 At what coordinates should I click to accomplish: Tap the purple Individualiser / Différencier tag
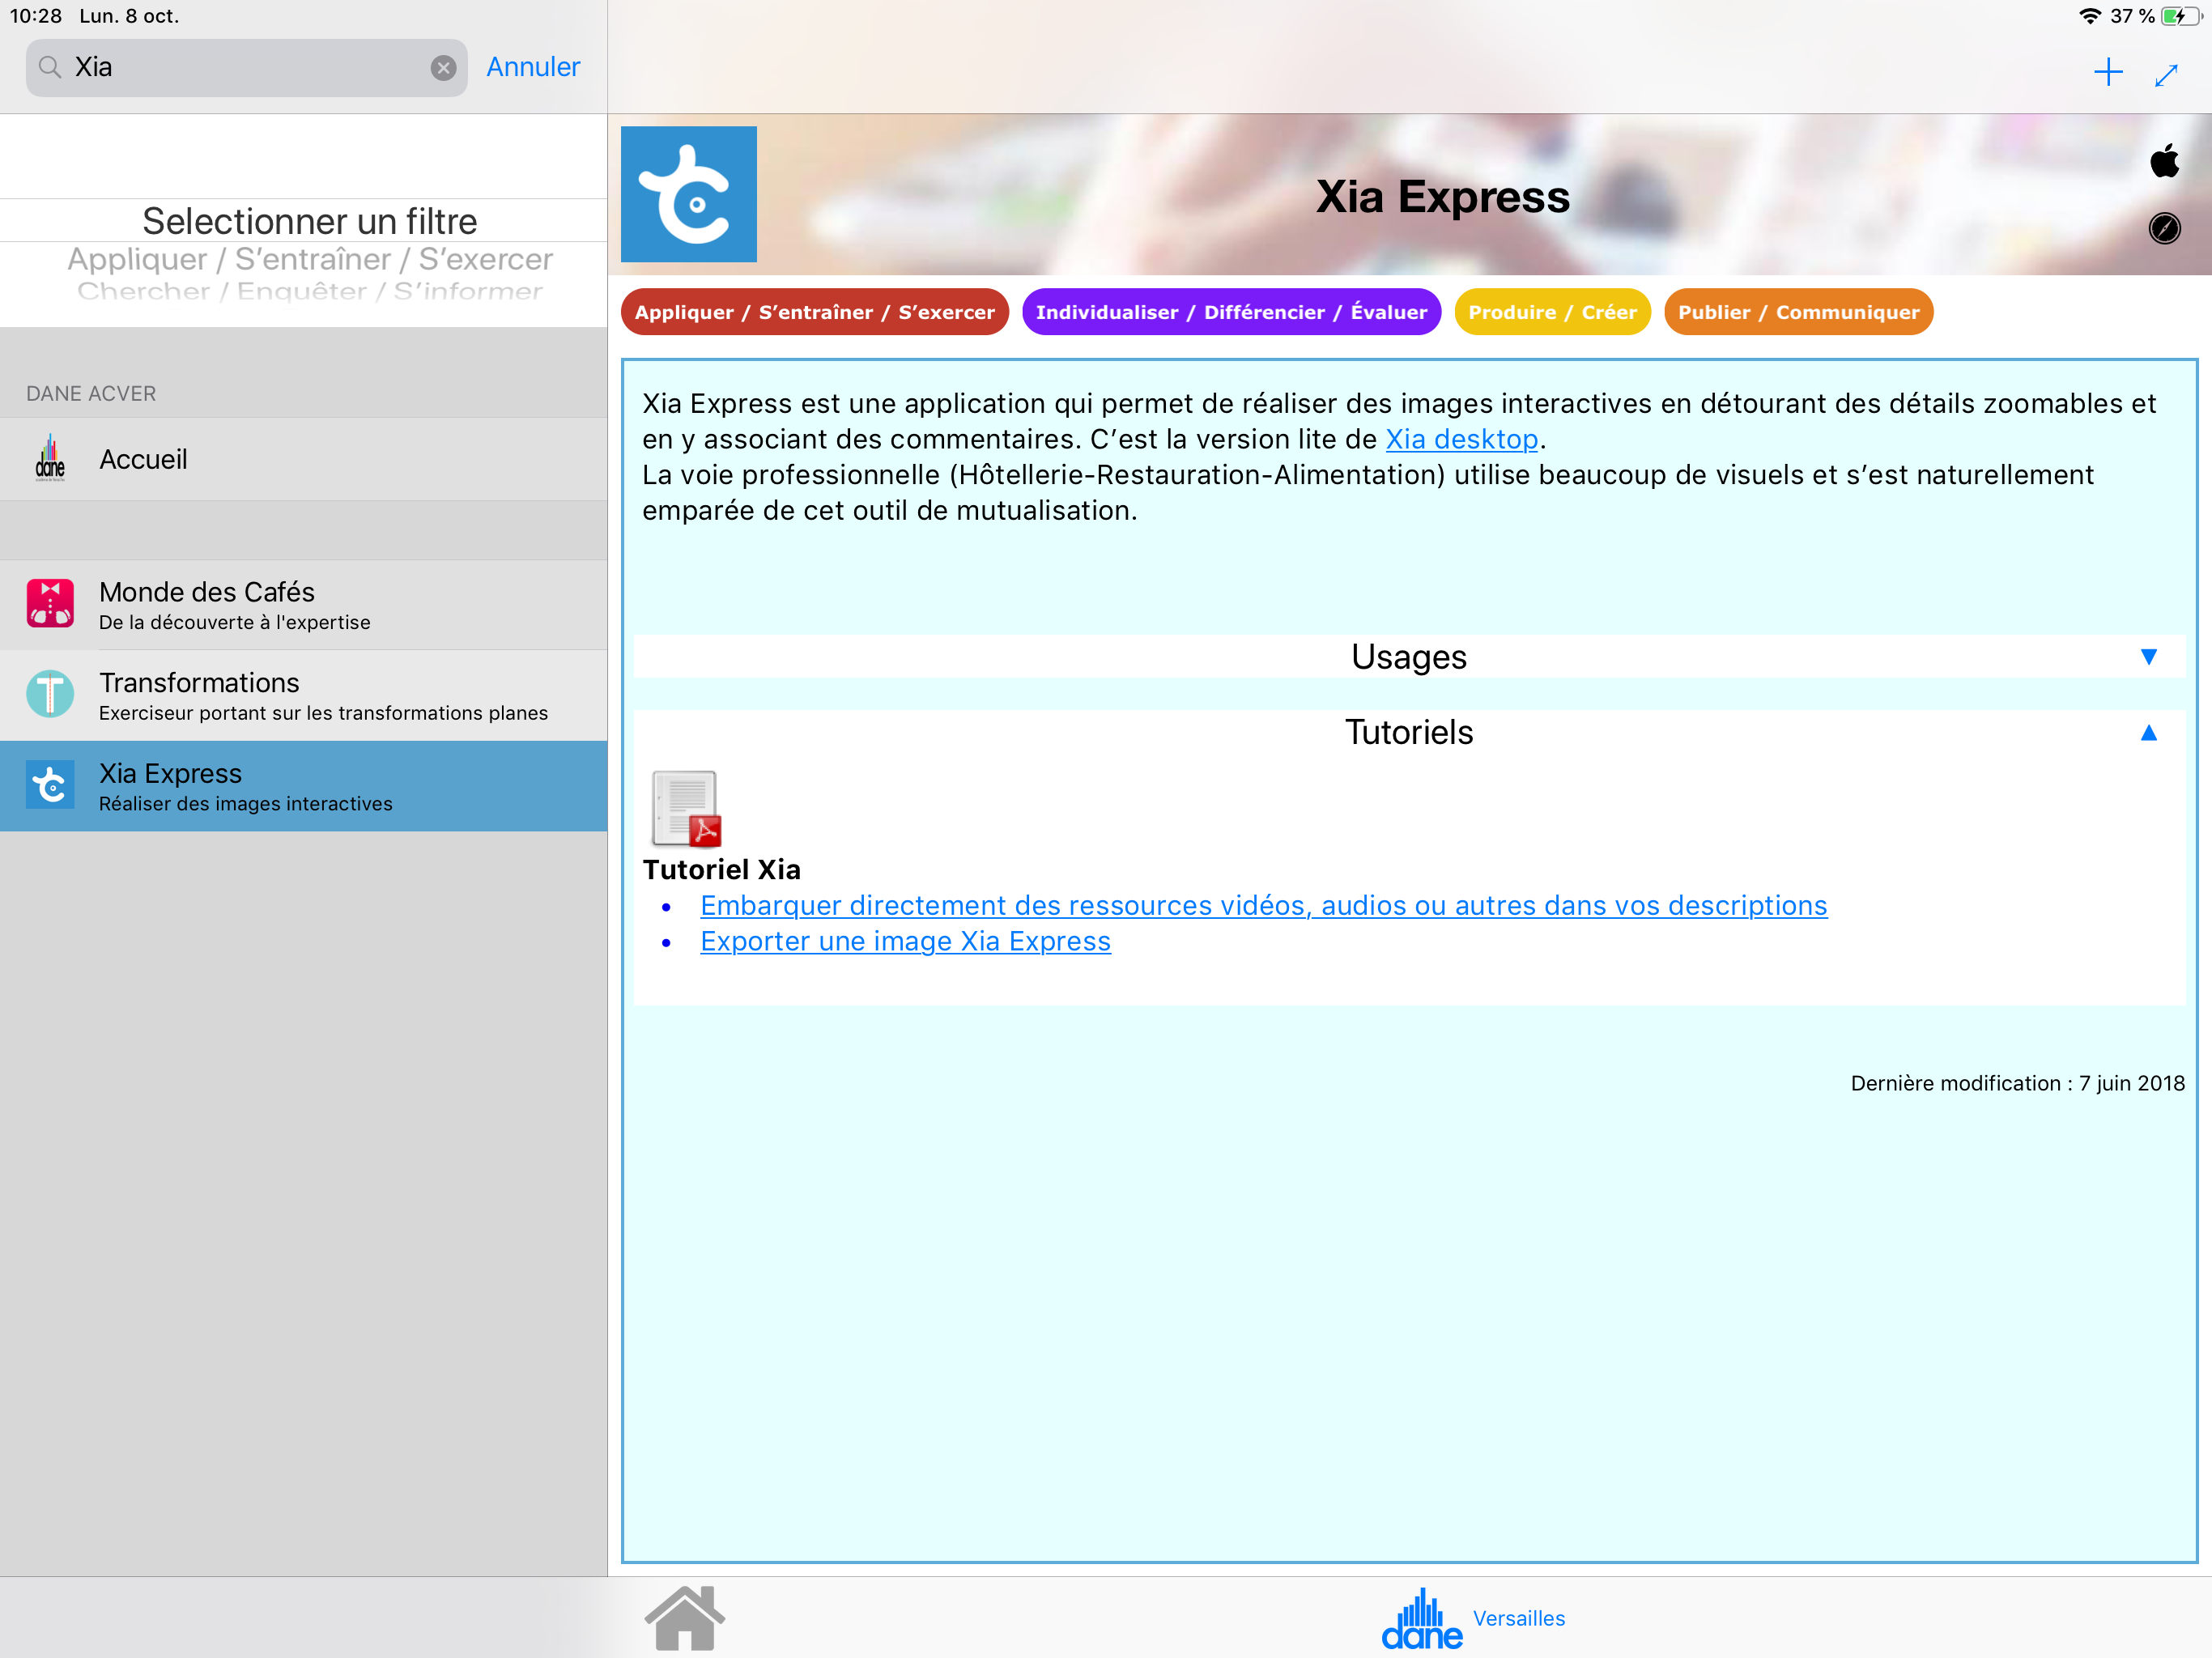(x=1230, y=312)
